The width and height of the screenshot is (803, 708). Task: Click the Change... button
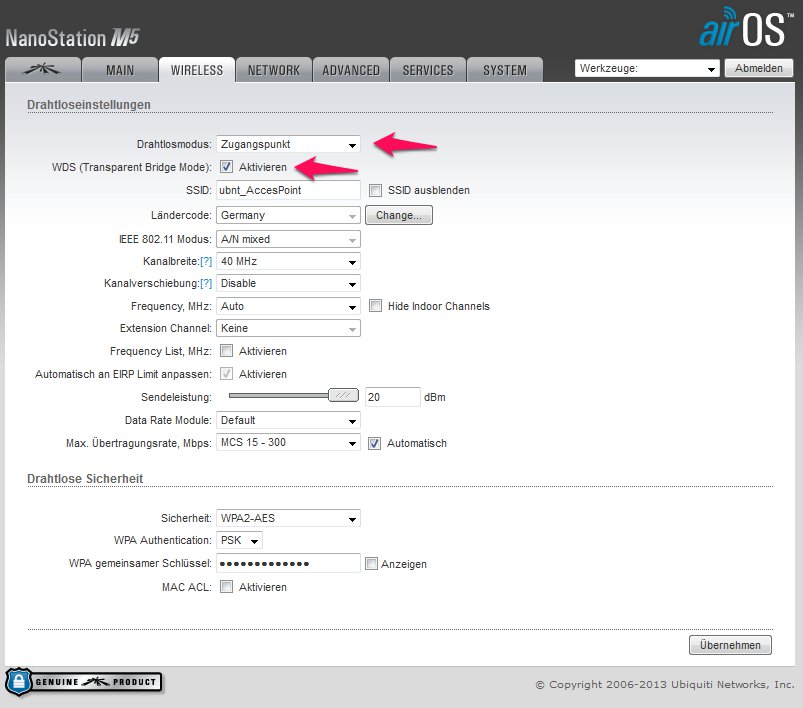[x=399, y=215]
